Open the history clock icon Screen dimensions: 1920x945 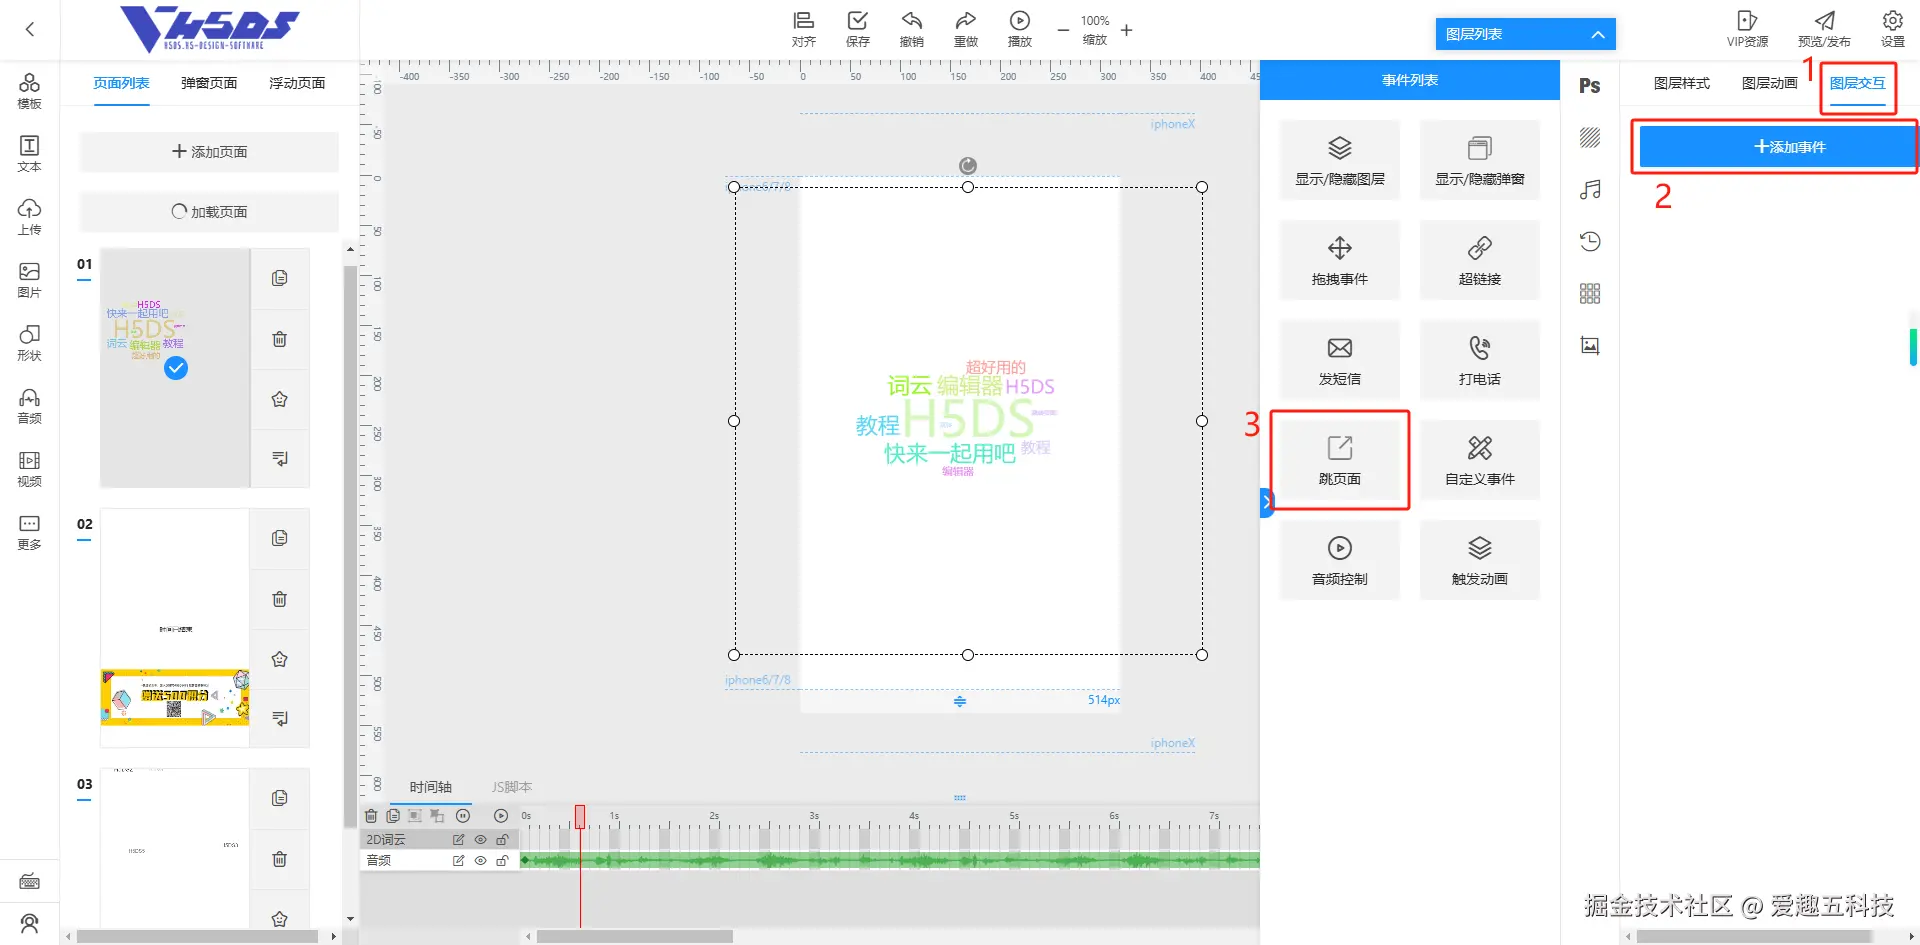tap(1590, 241)
